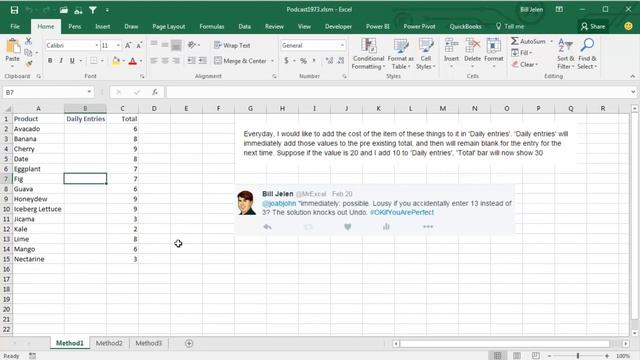
Task: Click the Bill Jelen account name
Action: 531,10
